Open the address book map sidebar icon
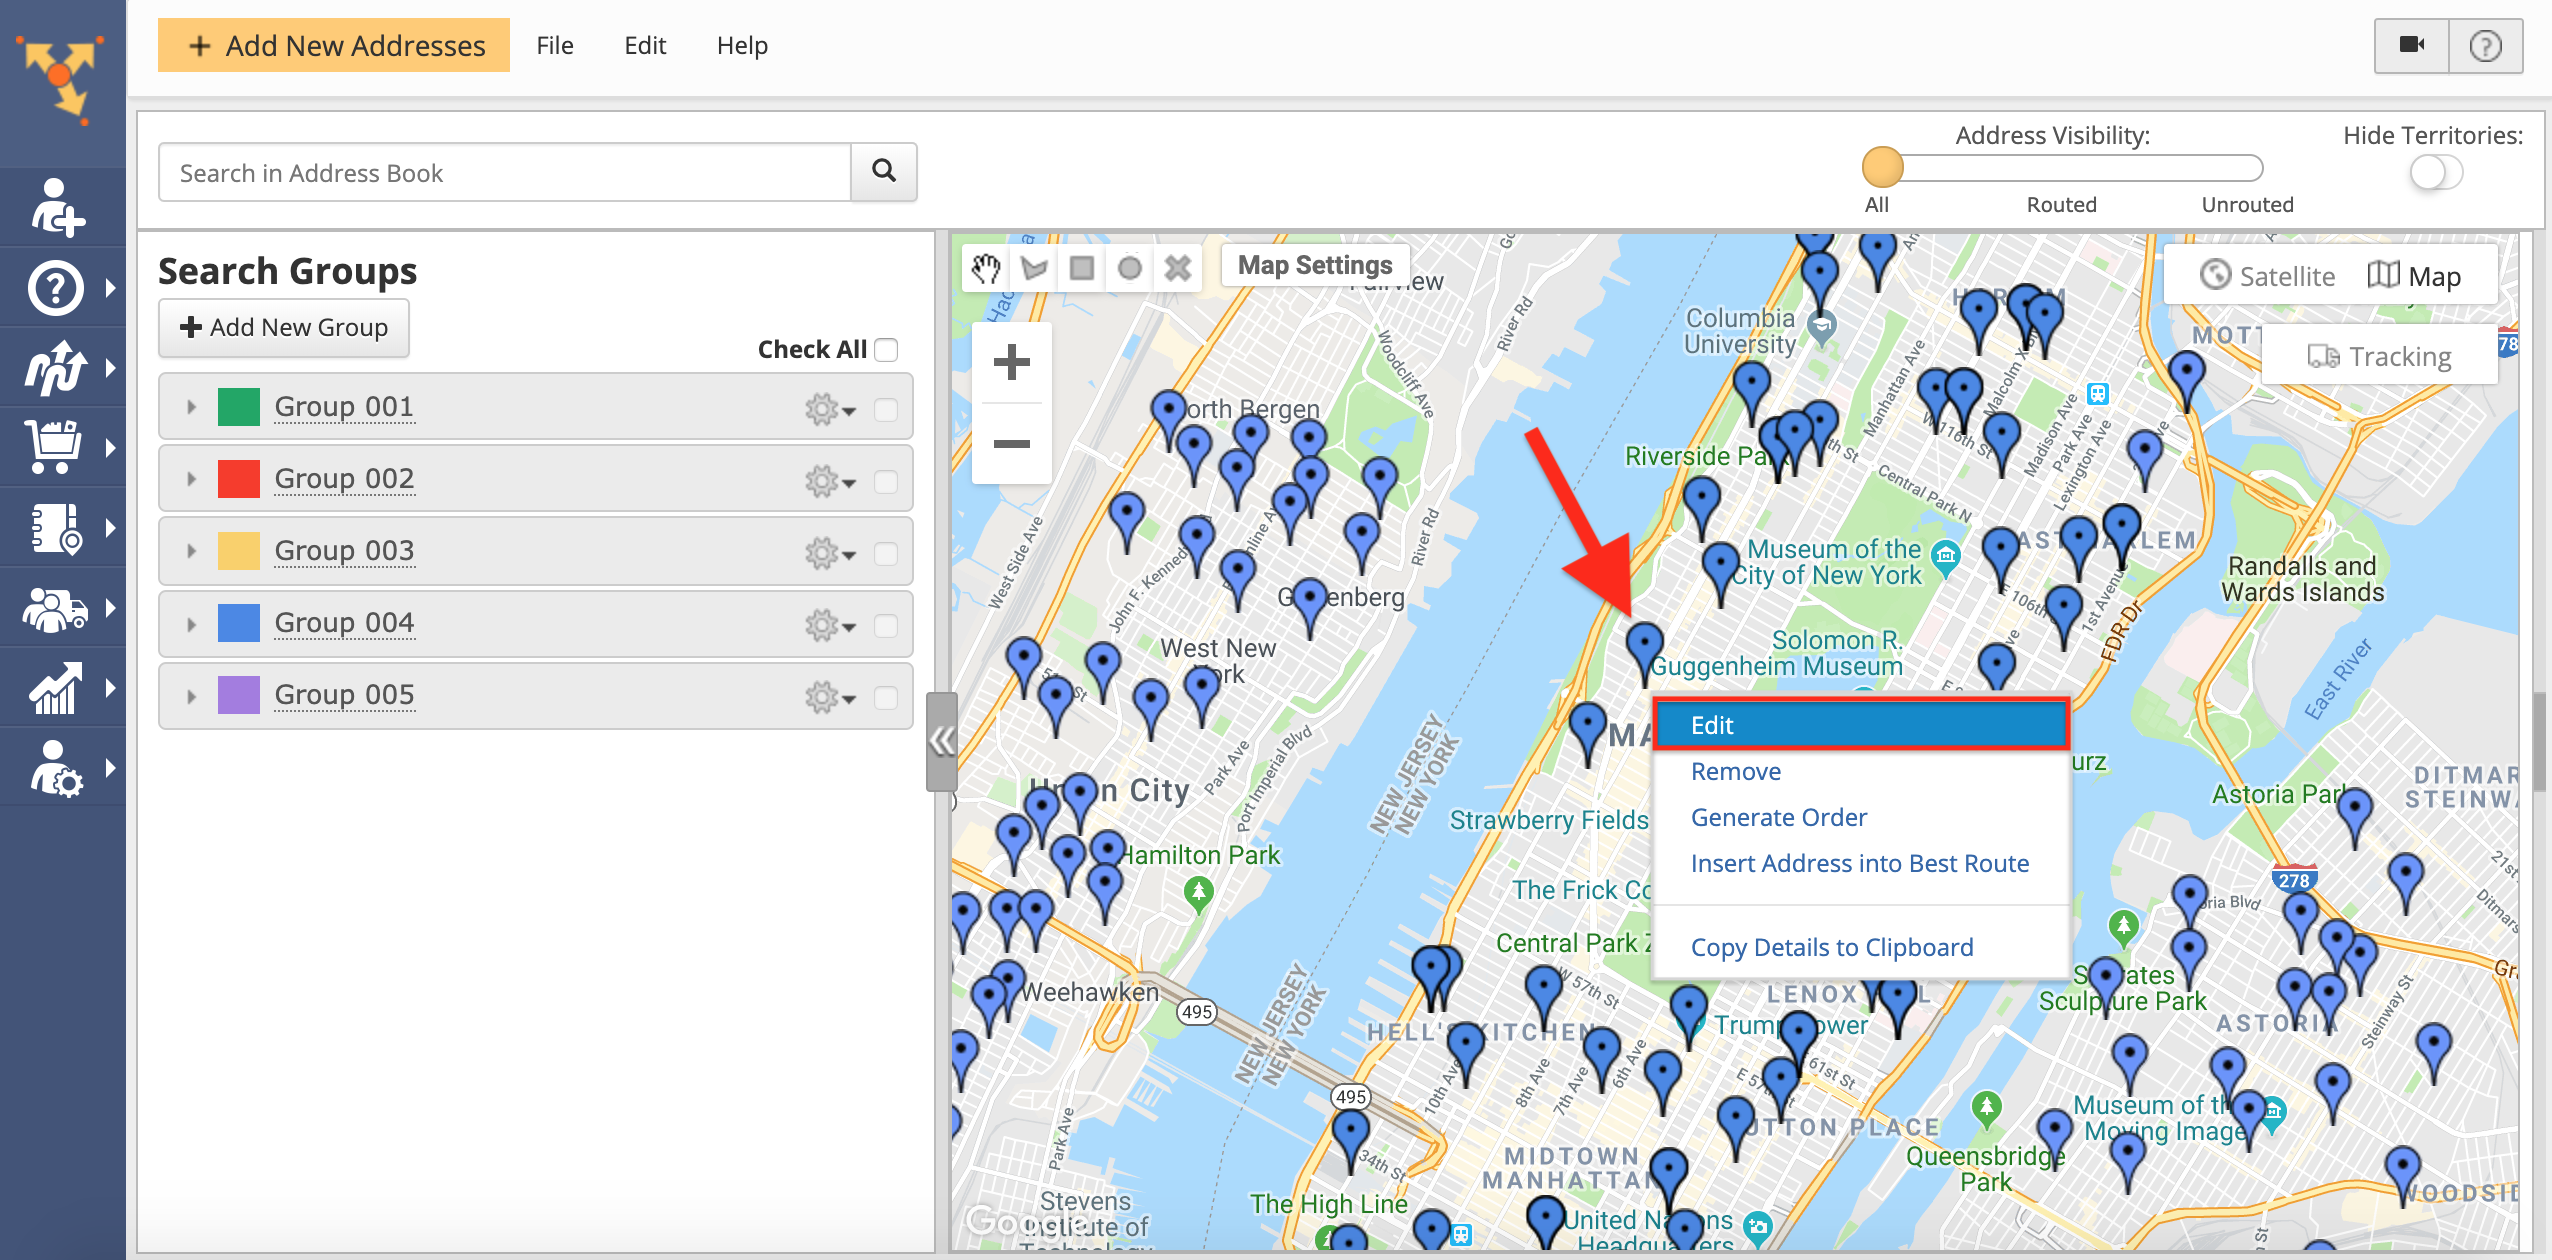The height and width of the screenshot is (1260, 2552). click(56, 528)
